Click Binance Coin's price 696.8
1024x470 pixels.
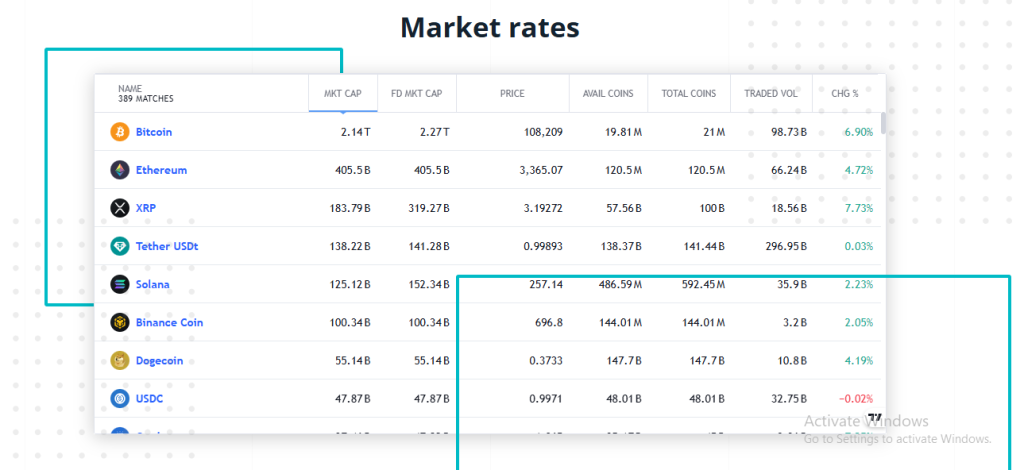click(x=549, y=322)
